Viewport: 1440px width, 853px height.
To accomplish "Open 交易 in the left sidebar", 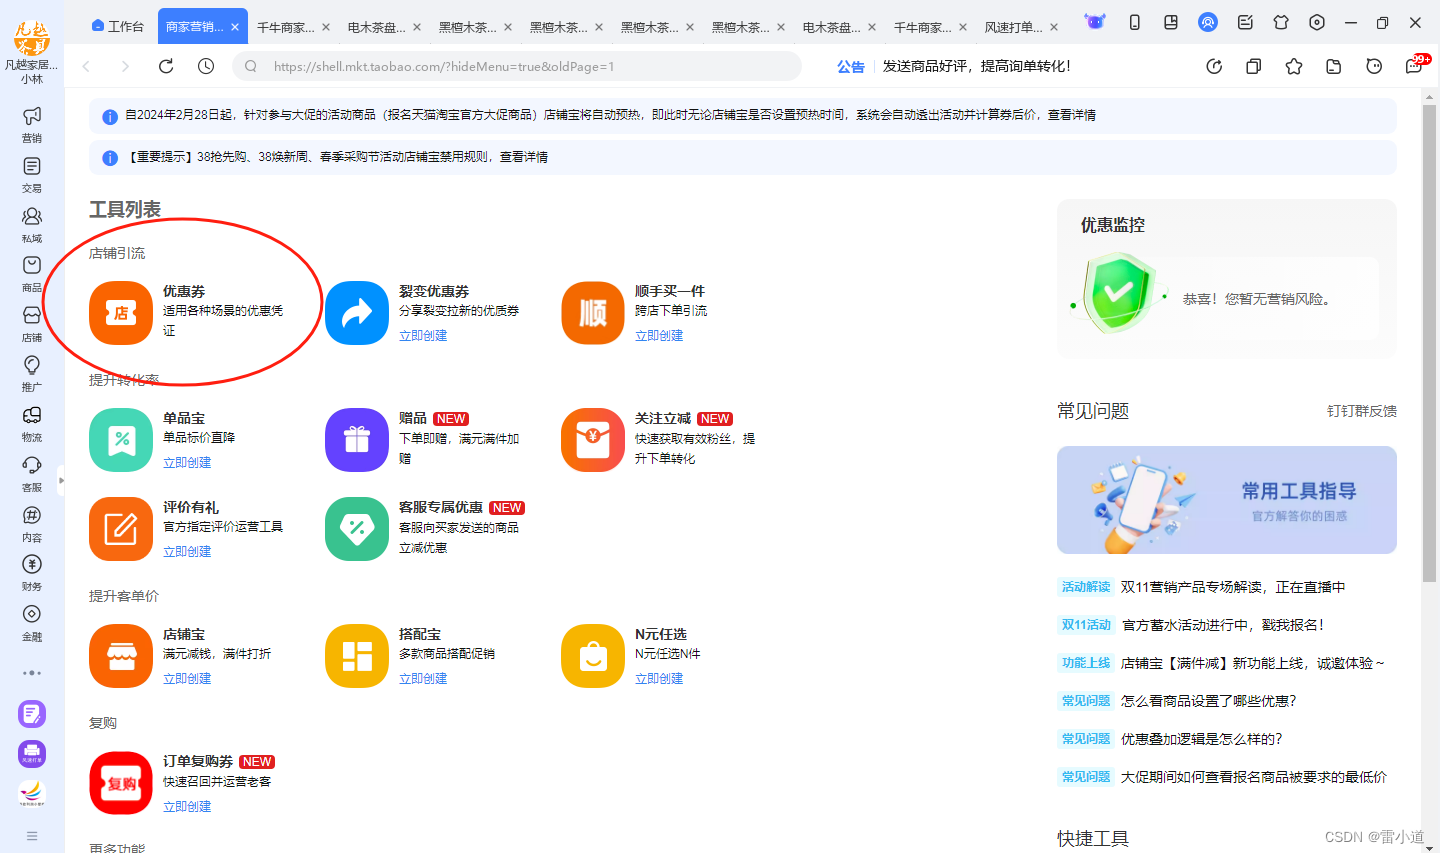I will tap(32, 174).
